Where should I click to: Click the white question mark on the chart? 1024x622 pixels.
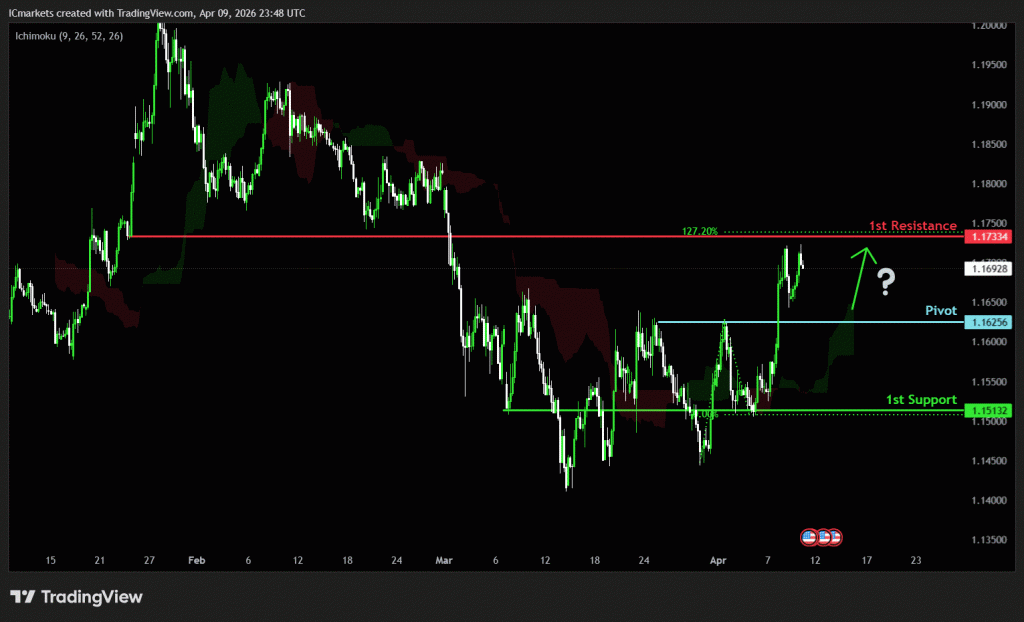click(885, 283)
